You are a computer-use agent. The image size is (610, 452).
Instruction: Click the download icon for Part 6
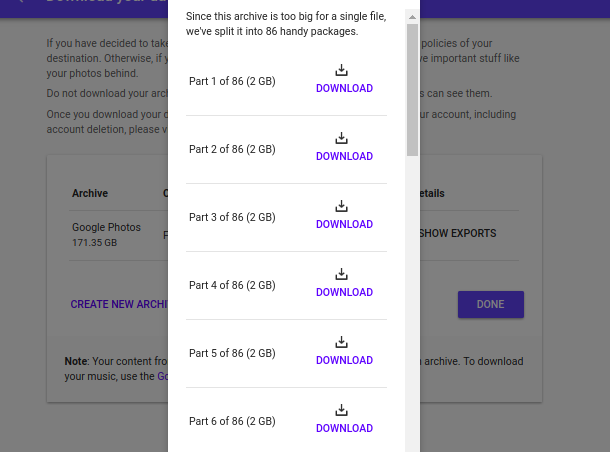(x=341, y=410)
